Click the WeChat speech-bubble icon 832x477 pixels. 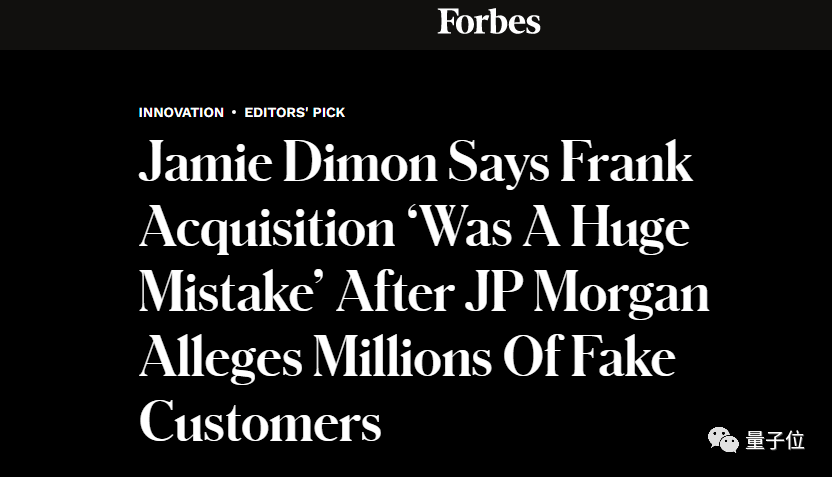point(723,440)
